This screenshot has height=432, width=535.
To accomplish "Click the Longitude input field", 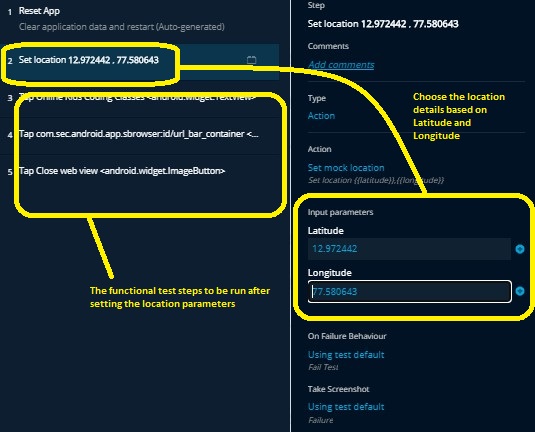I will coord(409,291).
